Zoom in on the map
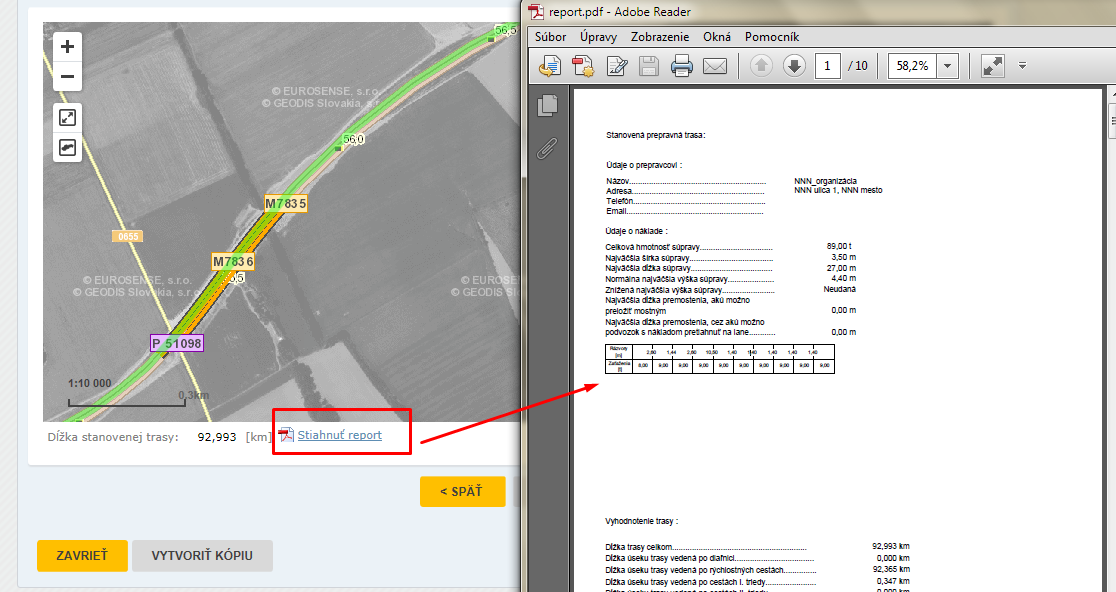This screenshot has width=1116, height=592. pos(67,47)
